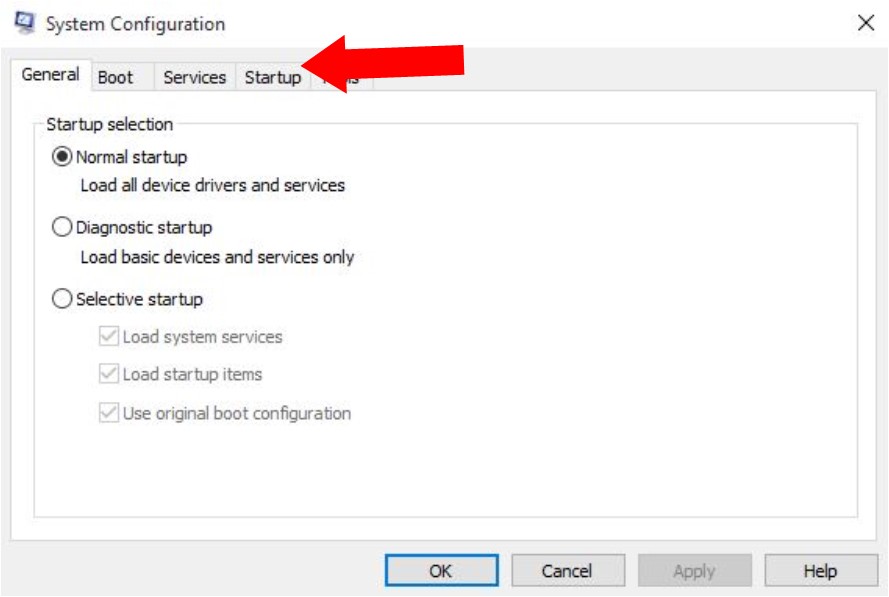Switch to the General tab
The height and width of the screenshot is (597, 889).
(x=50, y=75)
